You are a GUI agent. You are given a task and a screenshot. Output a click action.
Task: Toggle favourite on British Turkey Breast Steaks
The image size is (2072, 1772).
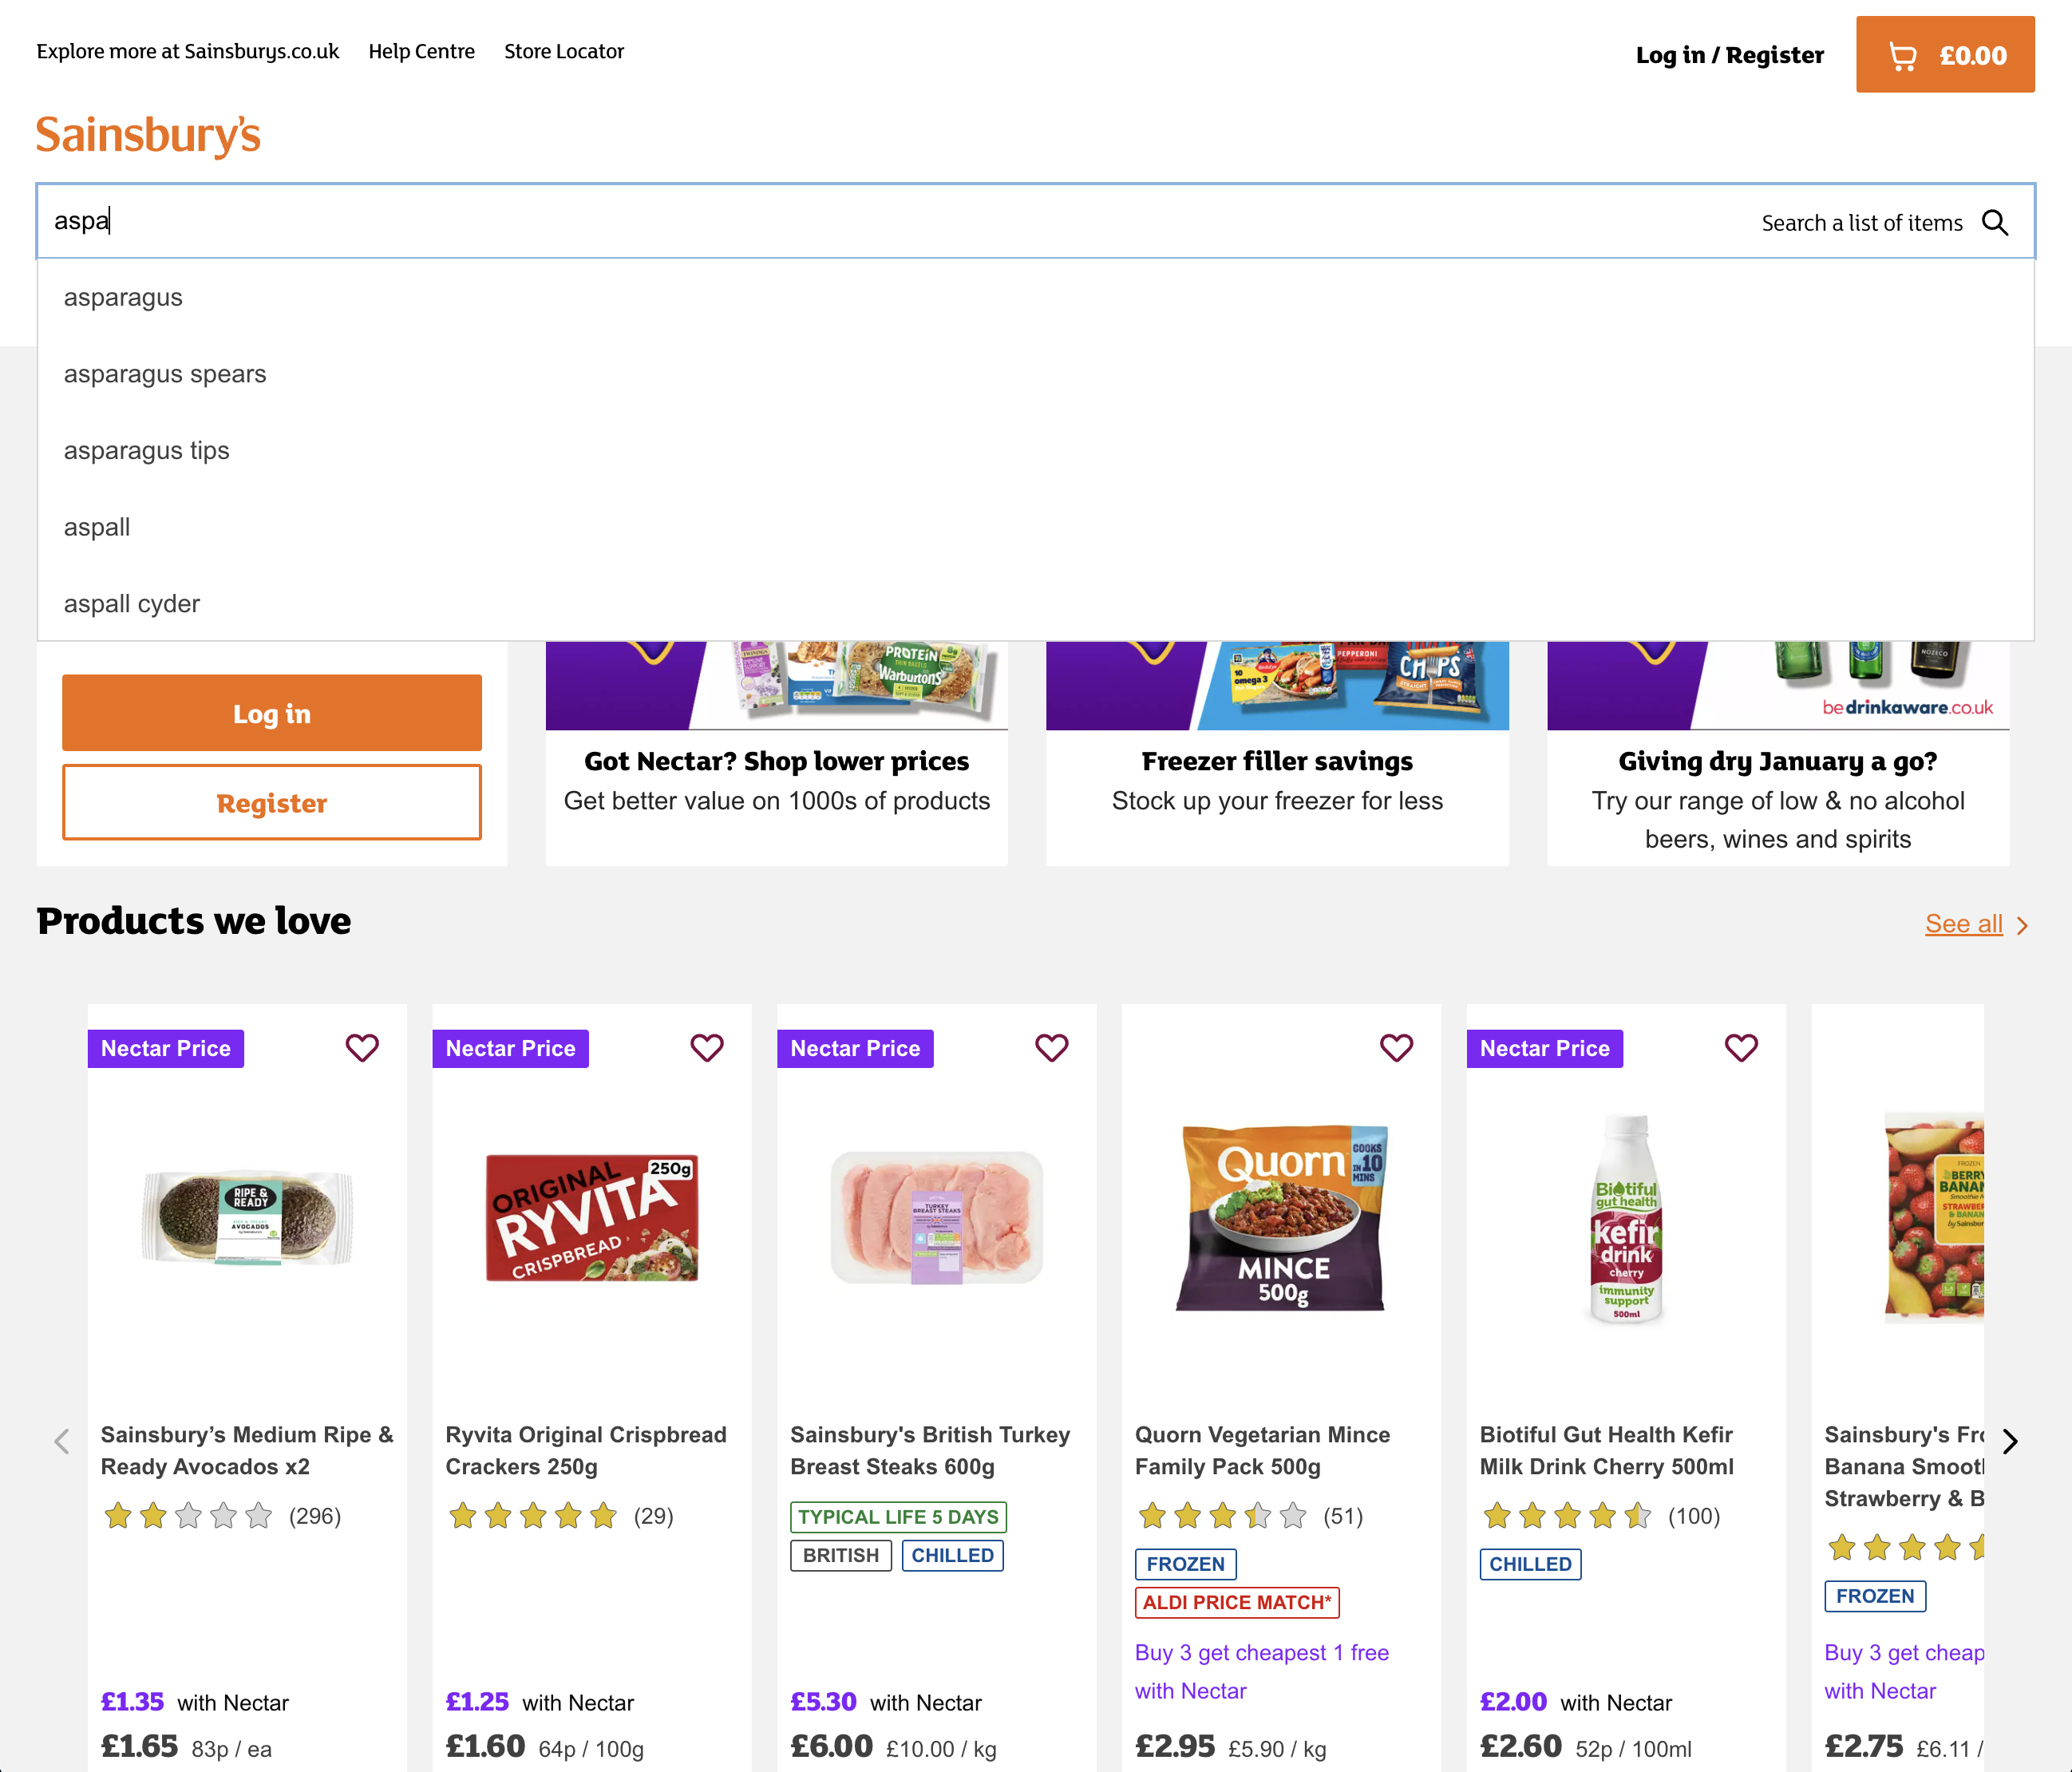point(1051,1048)
